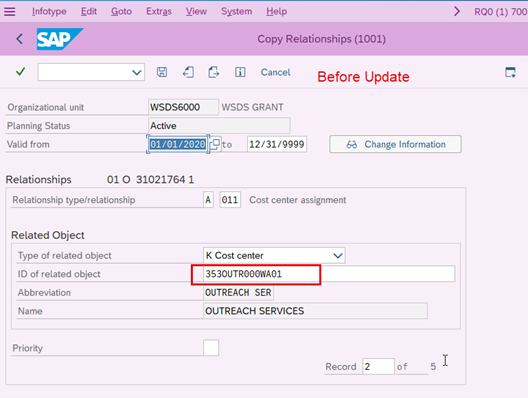Expand the command field dropdown
The width and height of the screenshot is (528, 398).
(136, 72)
